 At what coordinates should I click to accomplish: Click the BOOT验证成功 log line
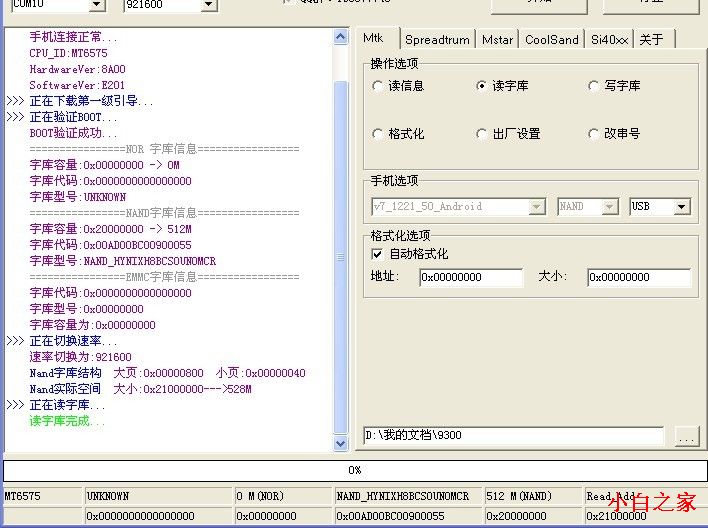[x=73, y=133]
